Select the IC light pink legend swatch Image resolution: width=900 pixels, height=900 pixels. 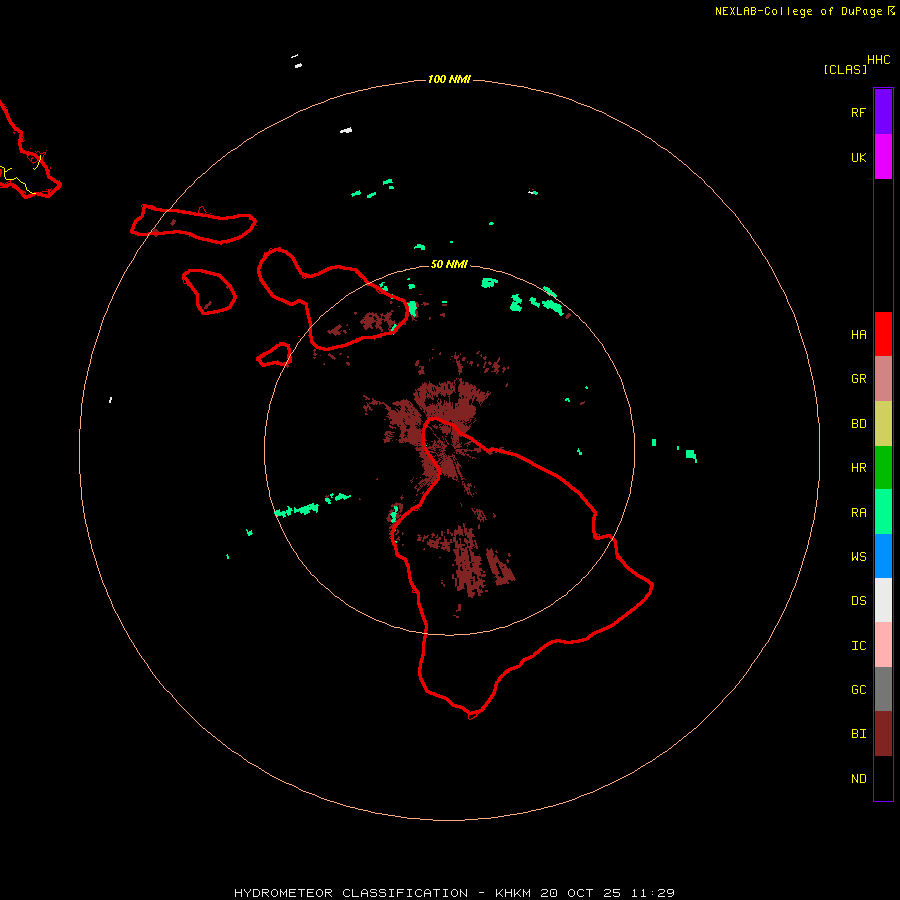pyautogui.click(x=883, y=645)
